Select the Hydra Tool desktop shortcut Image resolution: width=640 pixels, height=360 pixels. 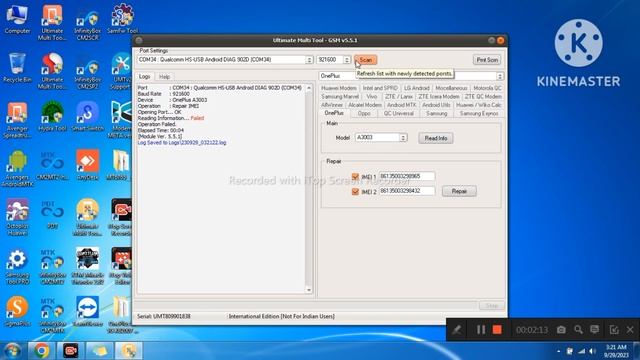coord(52,116)
